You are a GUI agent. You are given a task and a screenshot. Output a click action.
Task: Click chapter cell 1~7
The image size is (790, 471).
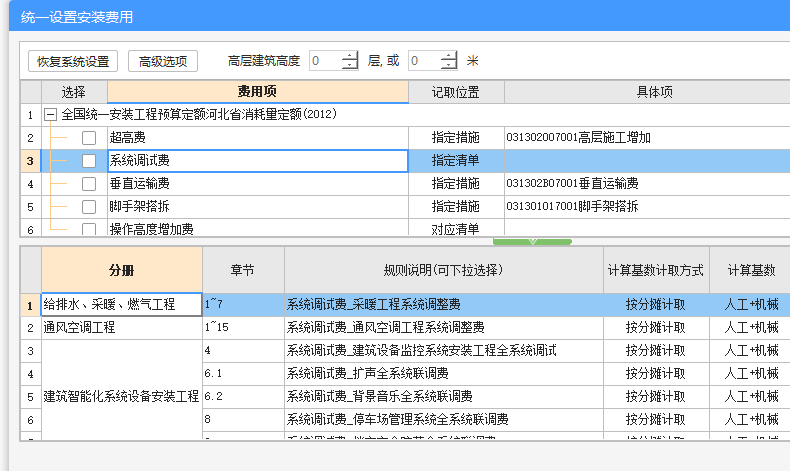click(243, 305)
